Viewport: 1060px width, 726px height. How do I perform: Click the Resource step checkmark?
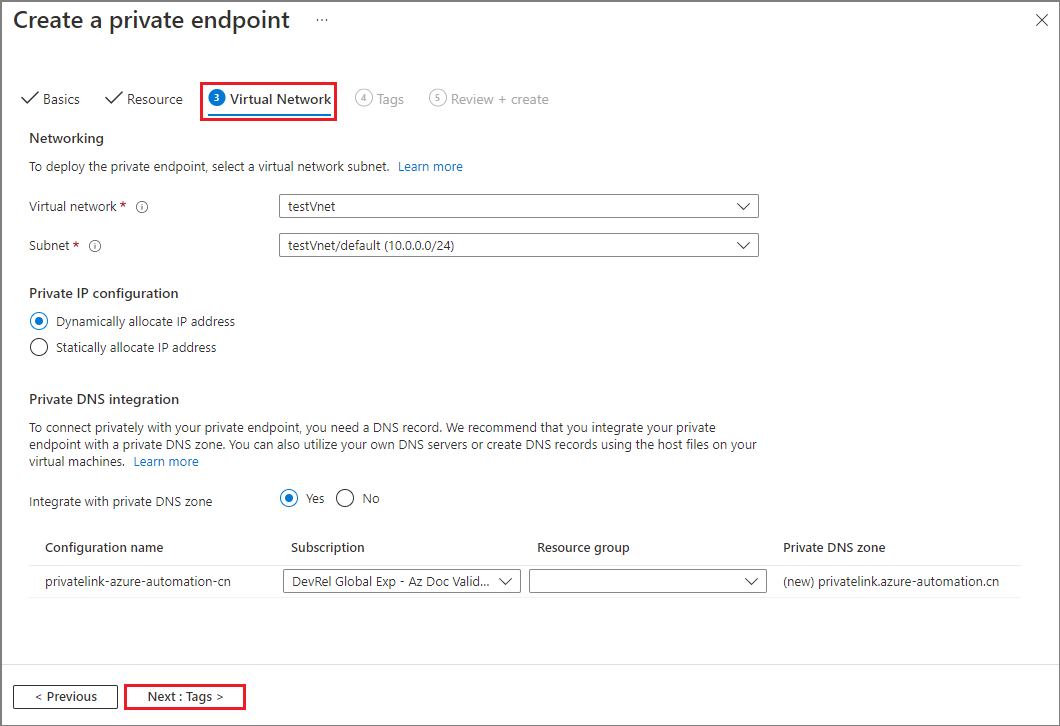pyautogui.click(x=113, y=99)
